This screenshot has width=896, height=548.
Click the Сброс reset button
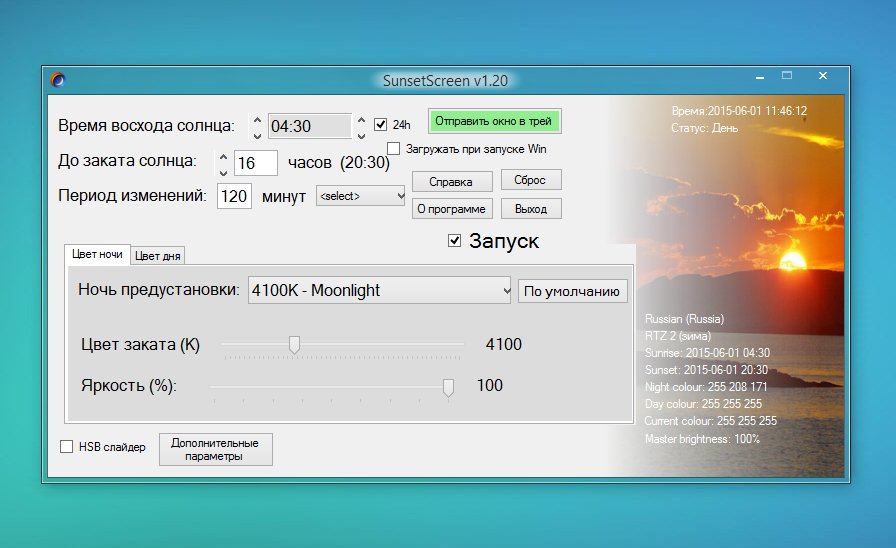pos(530,180)
